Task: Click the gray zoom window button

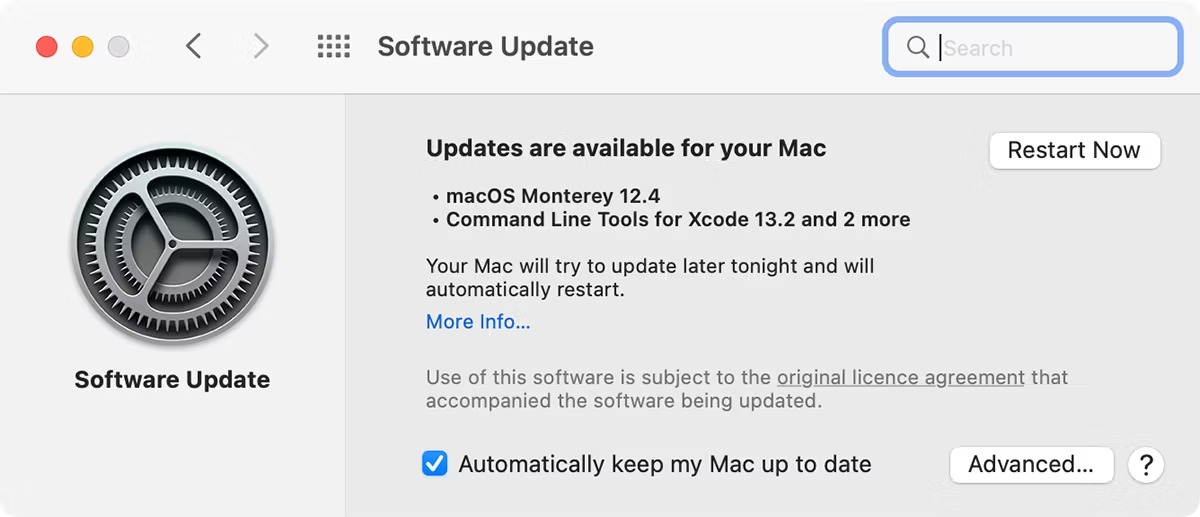Action: (x=119, y=47)
